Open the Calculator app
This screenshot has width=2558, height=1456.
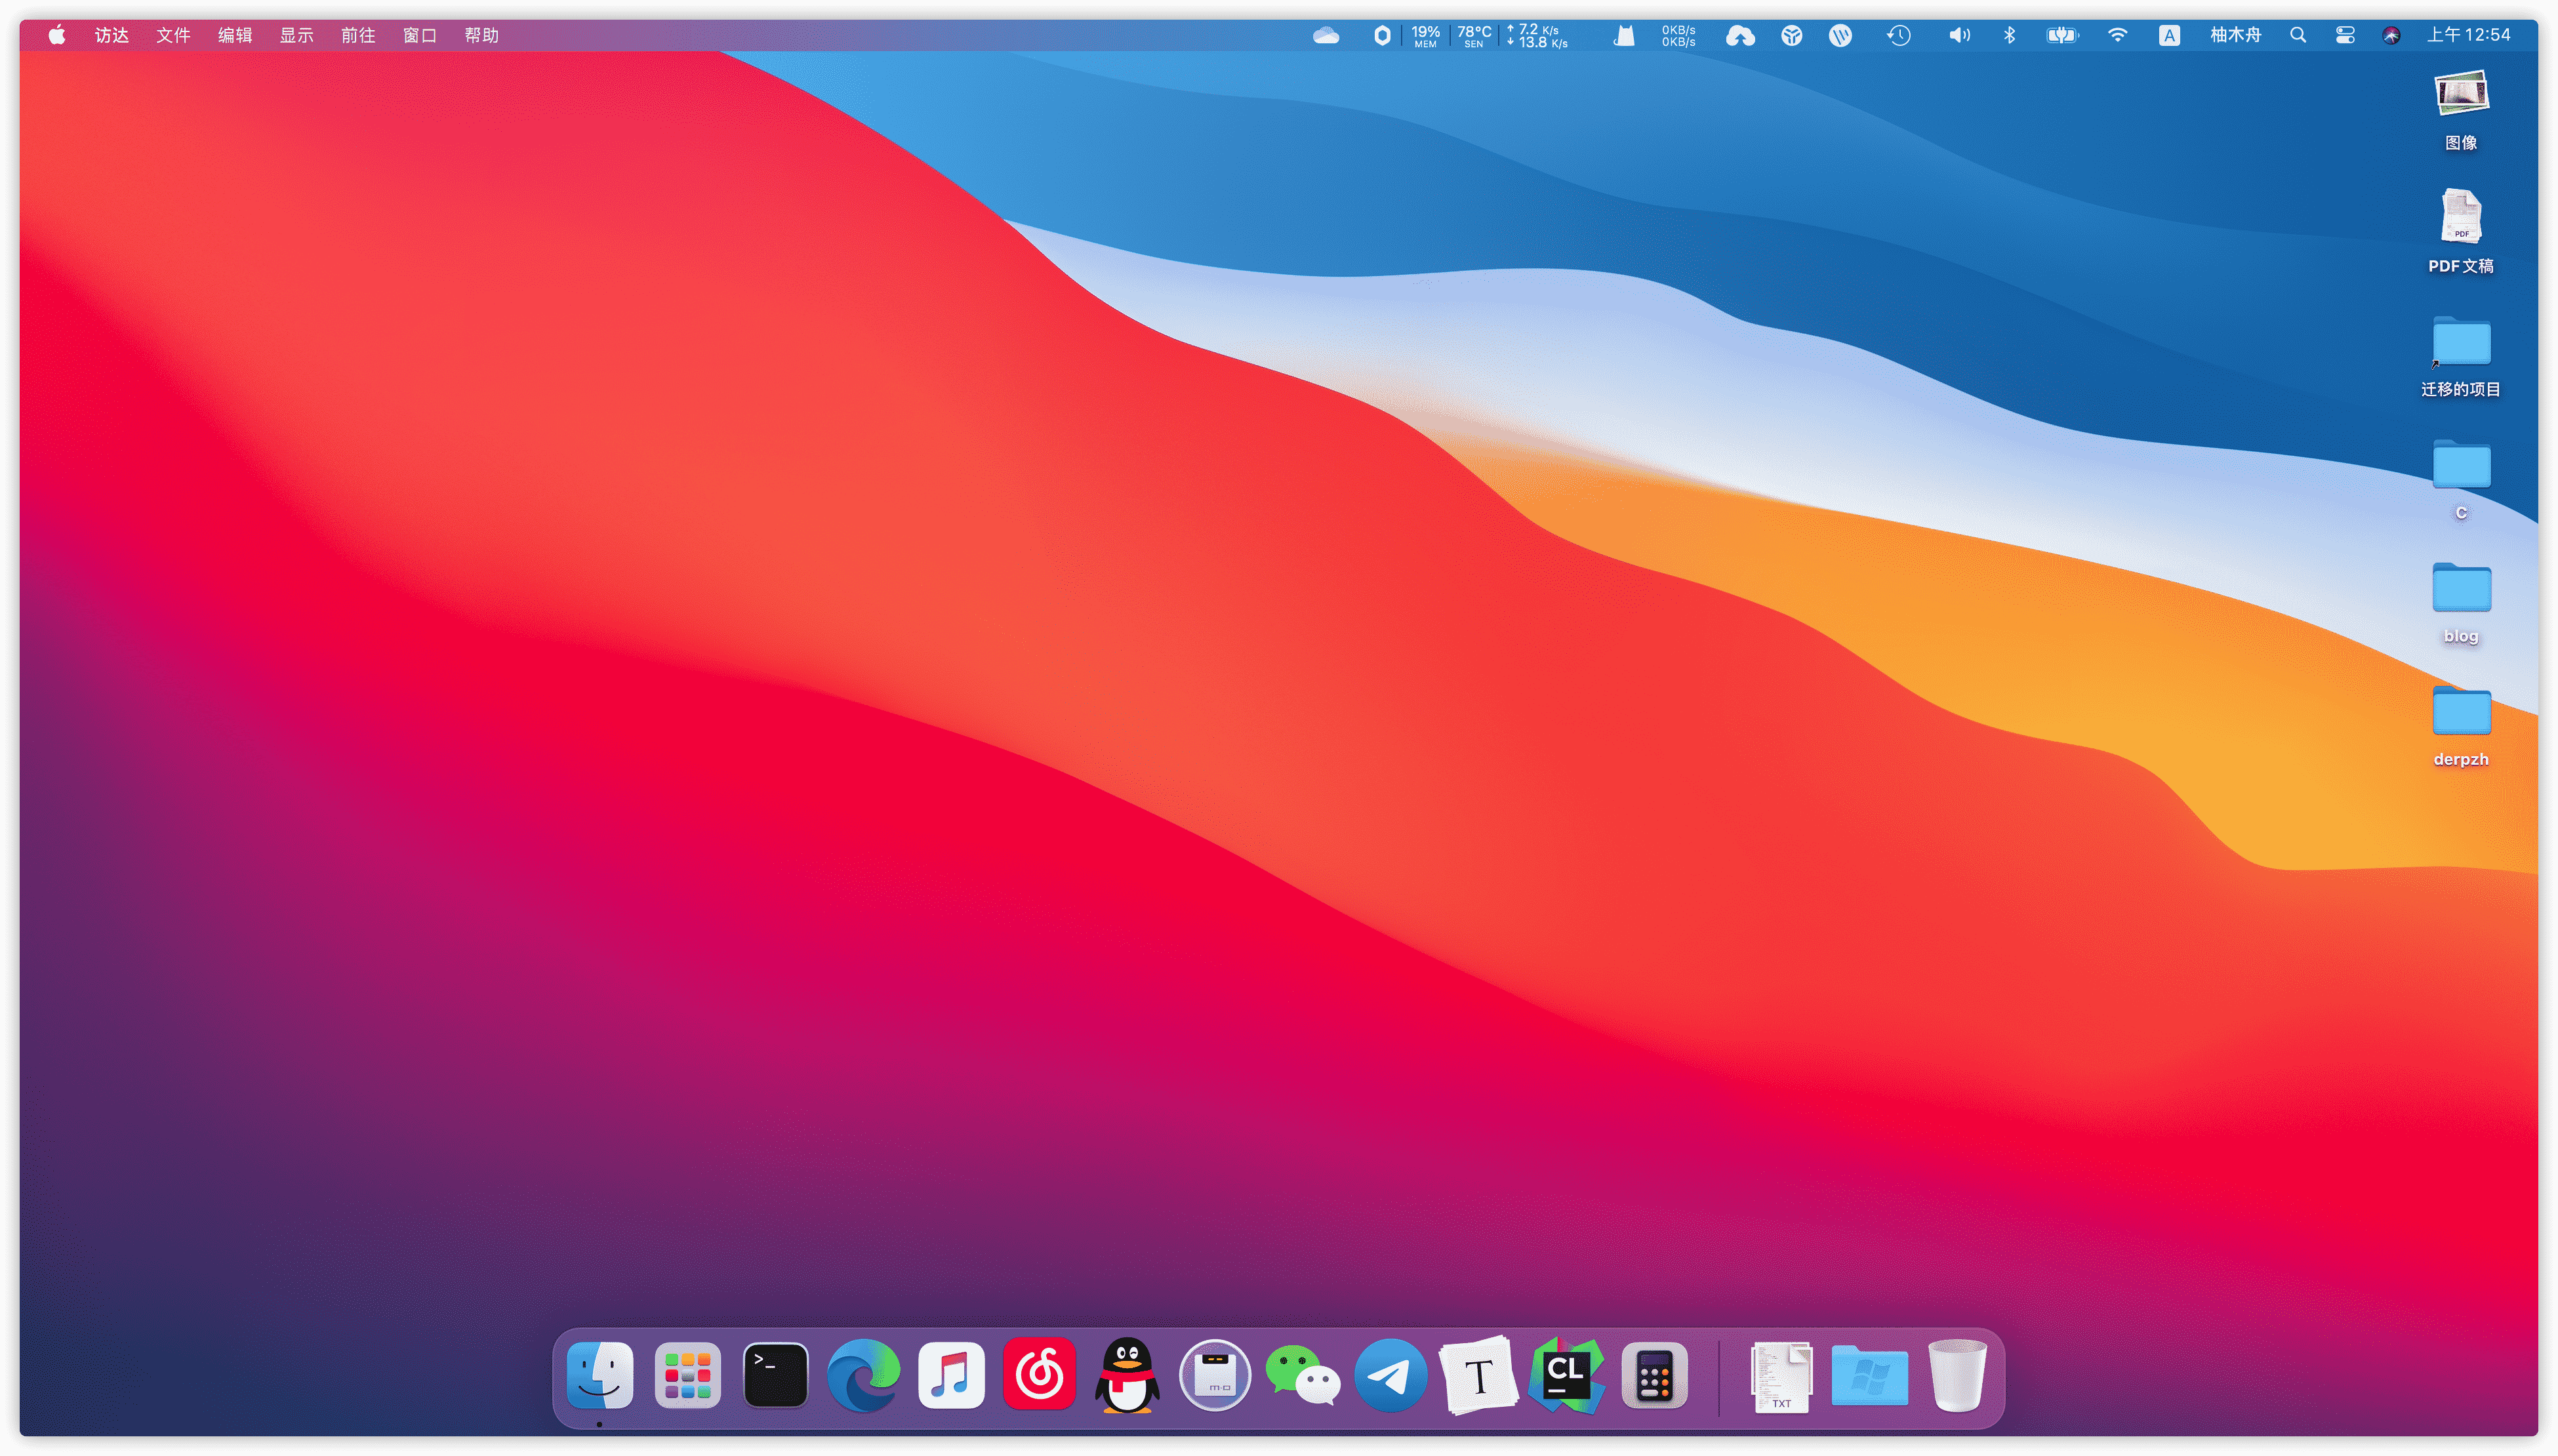(x=1655, y=1375)
